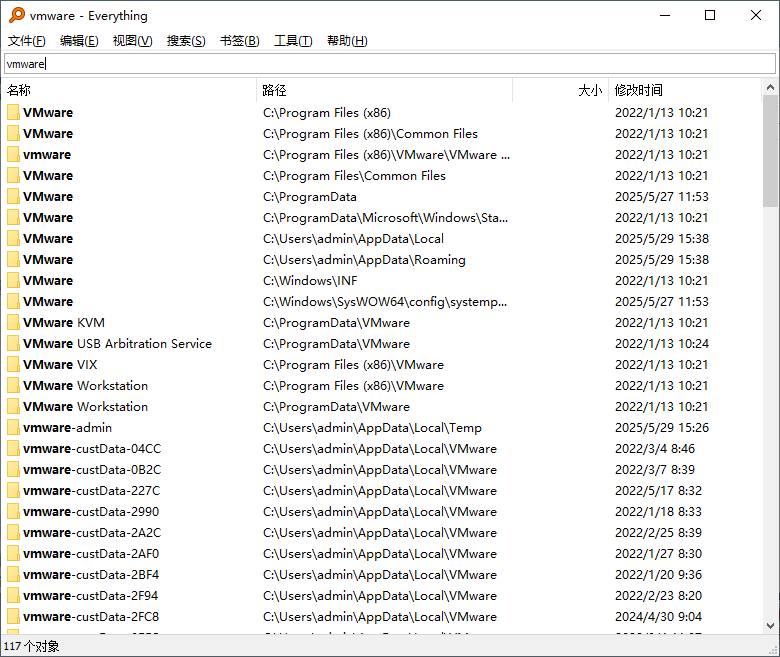Image resolution: width=780 pixels, height=657 pixels.
Task: Click folder icon of vmware-custData-04CC
Action: point(13,449)
